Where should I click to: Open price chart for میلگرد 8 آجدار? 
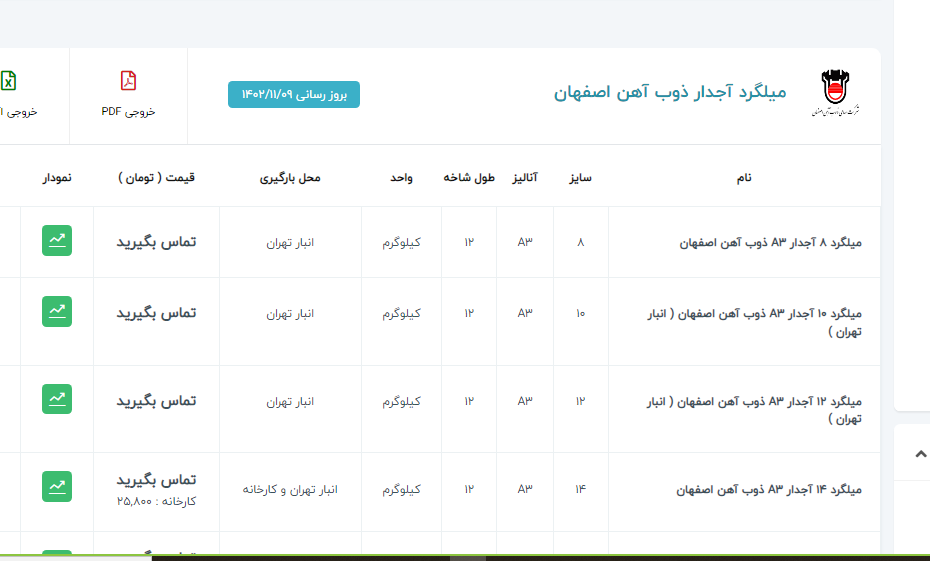point(57,241)
